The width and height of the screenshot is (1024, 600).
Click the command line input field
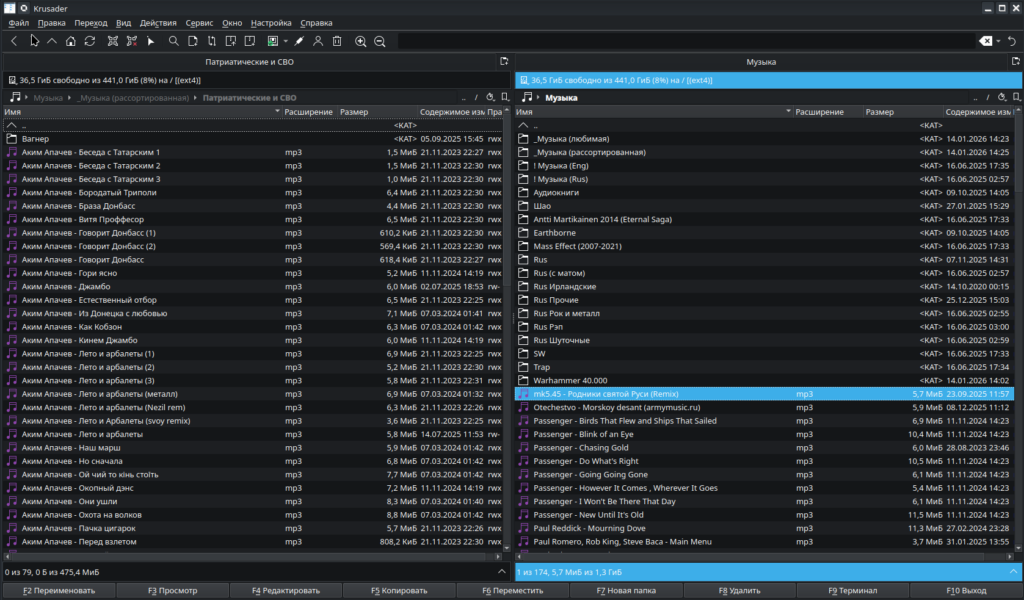[685, 41]
